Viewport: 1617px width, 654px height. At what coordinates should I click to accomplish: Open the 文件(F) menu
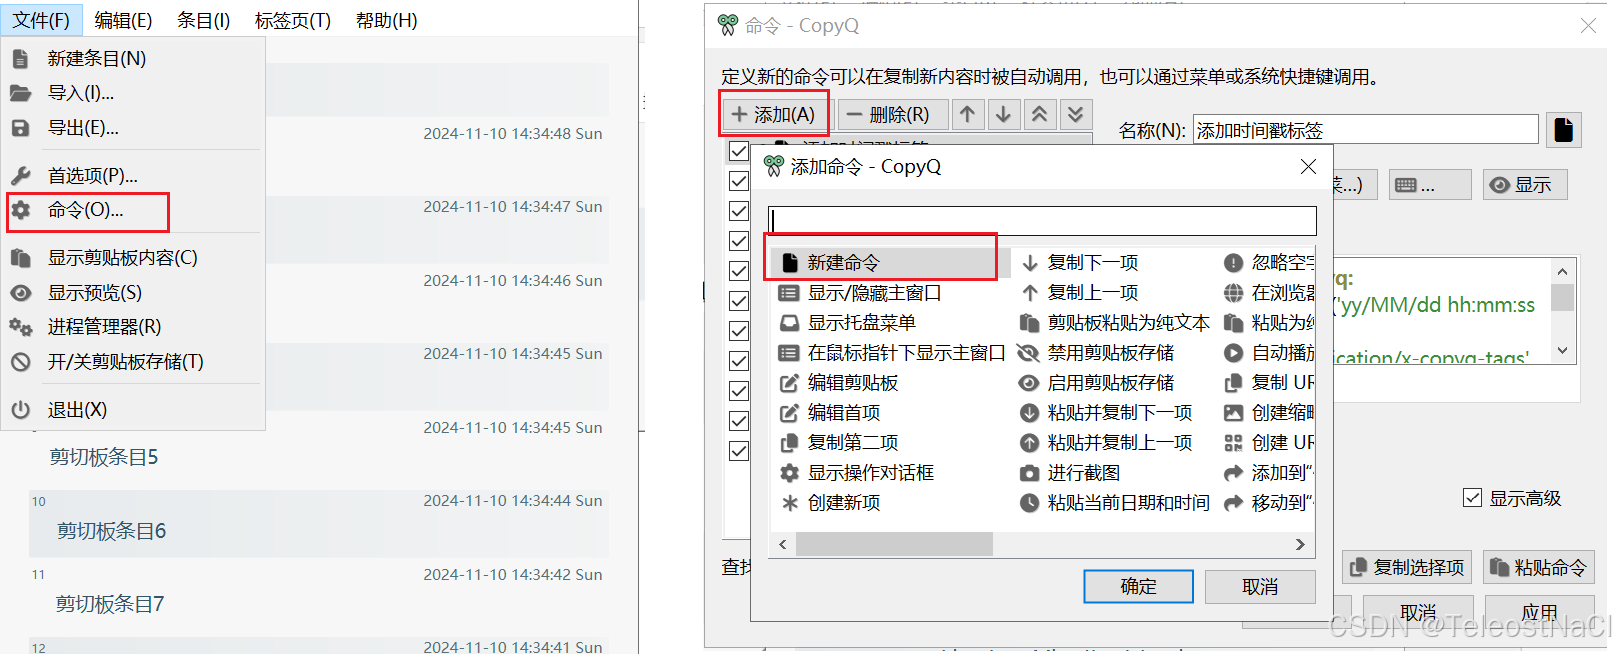click(41, 20)
